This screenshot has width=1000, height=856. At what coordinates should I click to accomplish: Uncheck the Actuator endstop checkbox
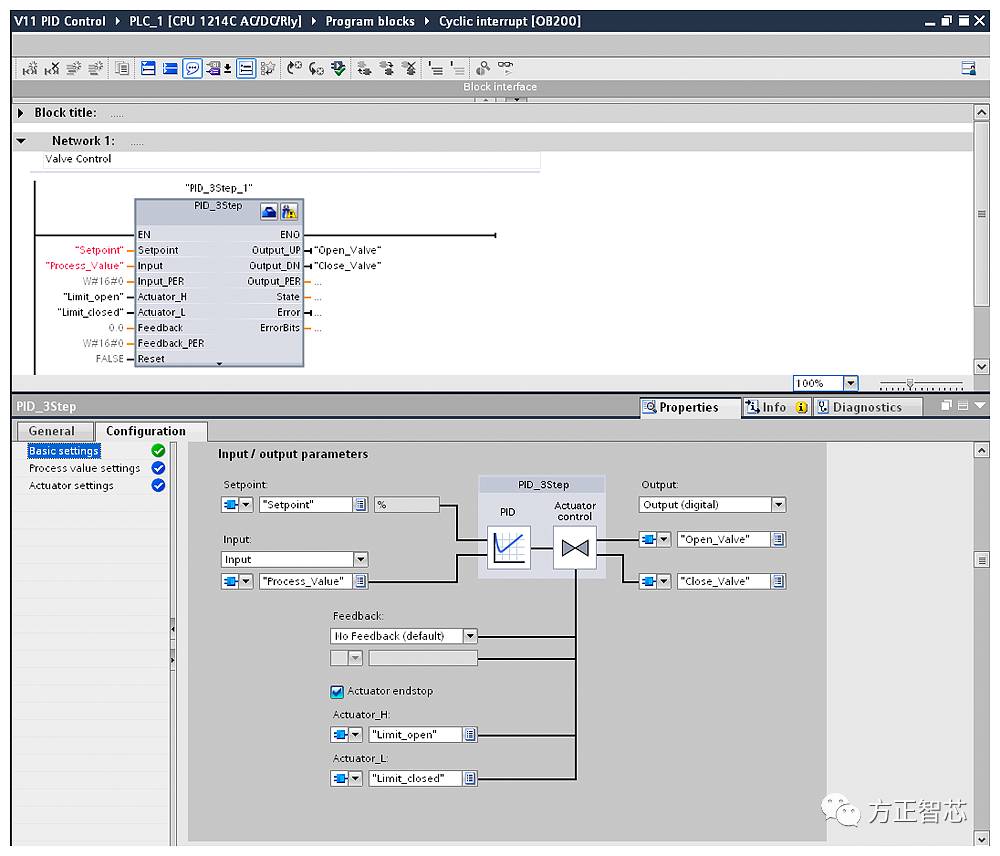point(337,691)
